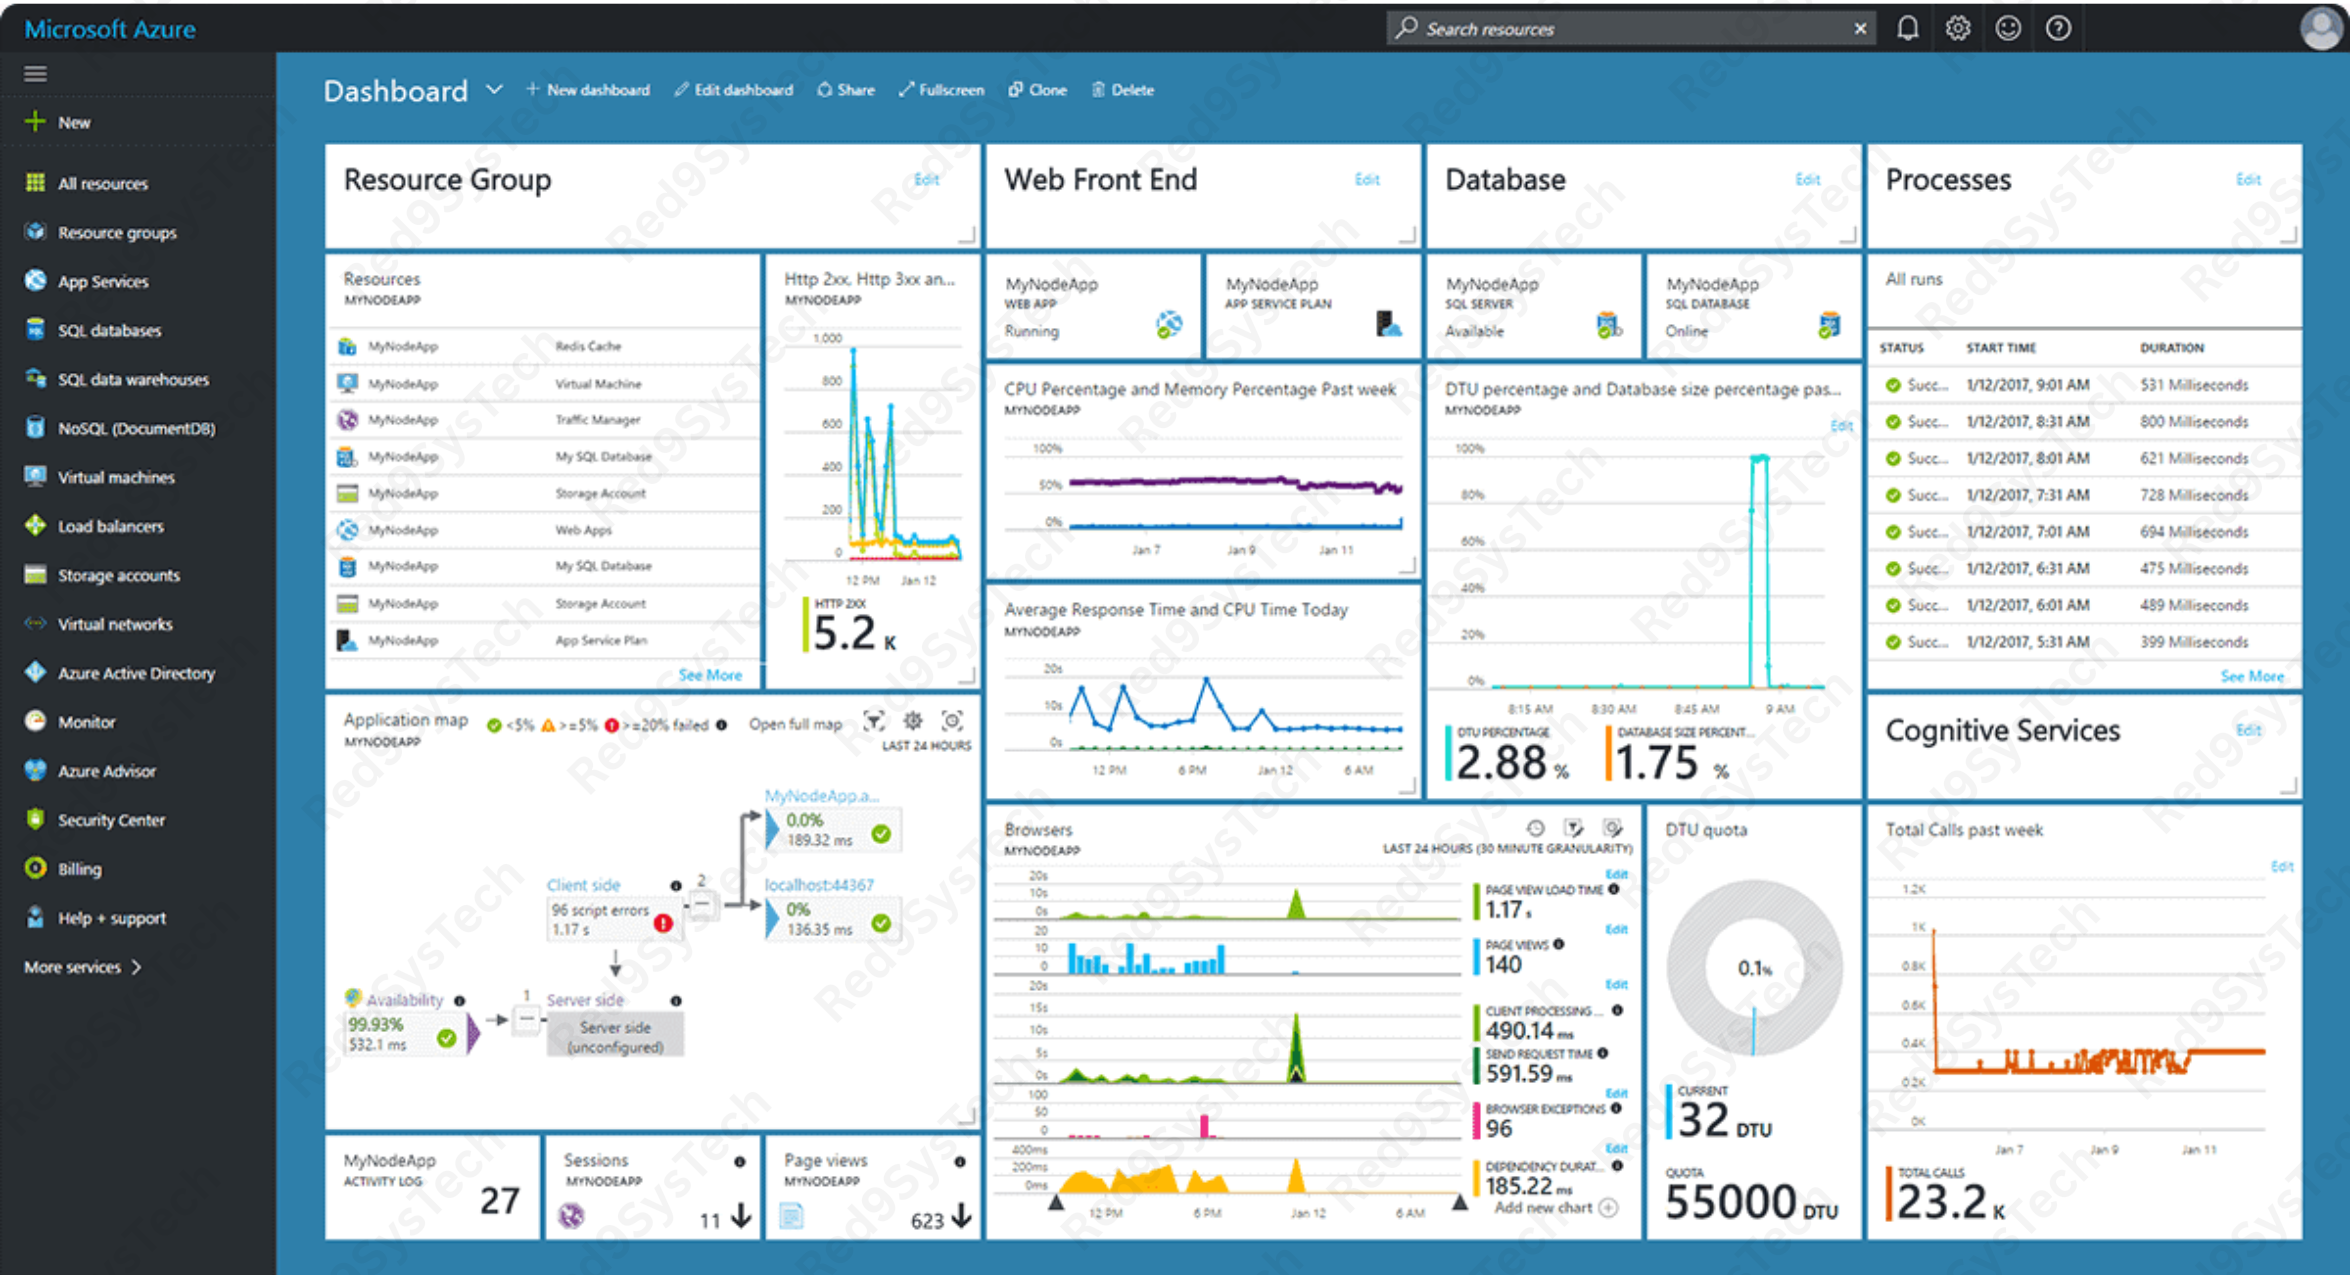Screen dimensions: 2350x1275
Task: Click See More under Resources list
Action: tap(710, 675)
